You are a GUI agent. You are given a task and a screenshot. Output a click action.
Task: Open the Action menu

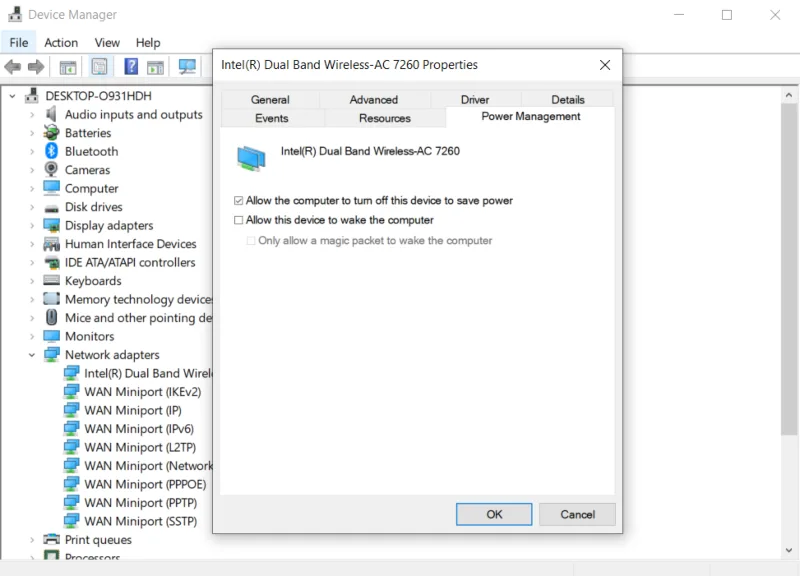[x=61, y=42]
